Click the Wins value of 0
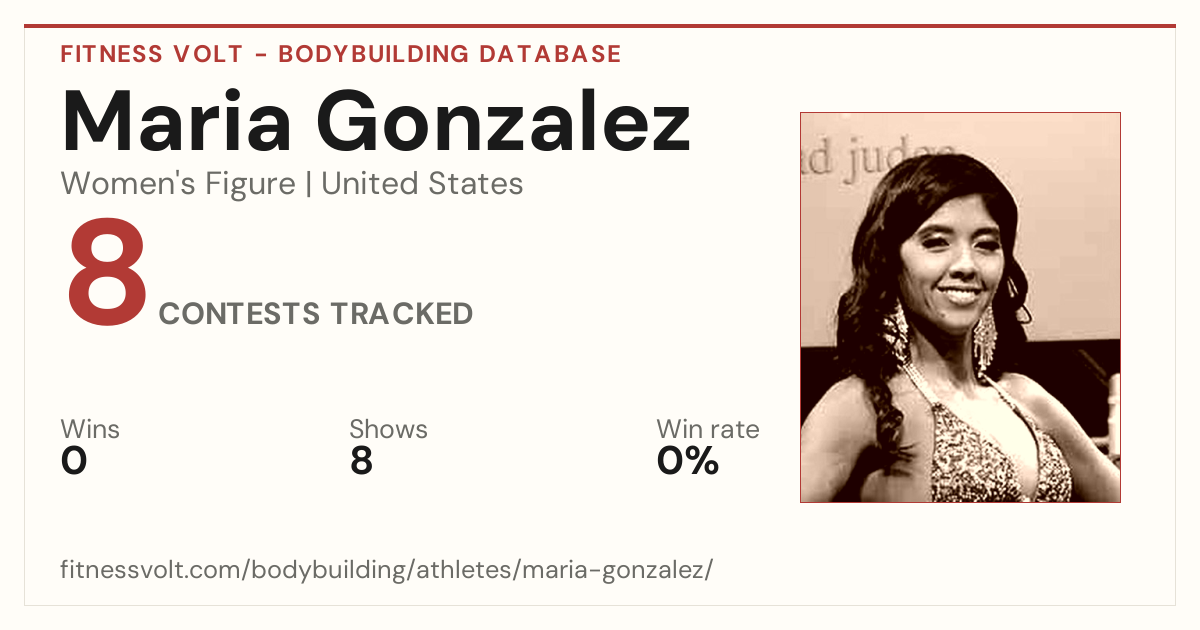Viewport: 1200px width, 630px height. pos(74,461)
